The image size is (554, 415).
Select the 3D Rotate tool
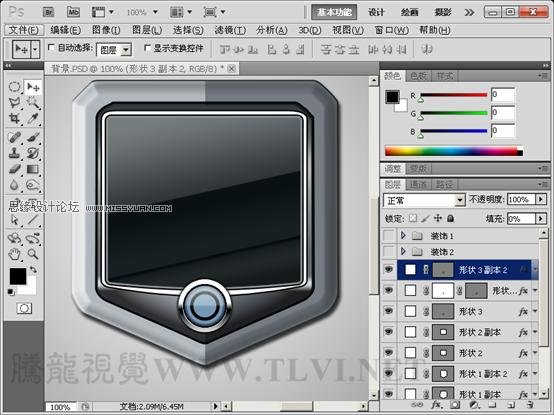click(x=15, y=238)
